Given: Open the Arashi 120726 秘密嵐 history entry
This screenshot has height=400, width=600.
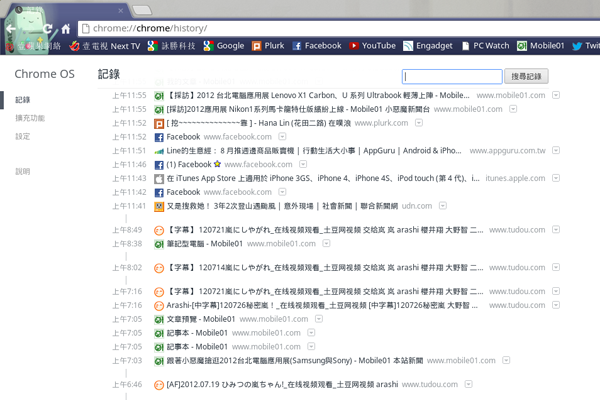Looking at the screenshot, I should point(322,305).
